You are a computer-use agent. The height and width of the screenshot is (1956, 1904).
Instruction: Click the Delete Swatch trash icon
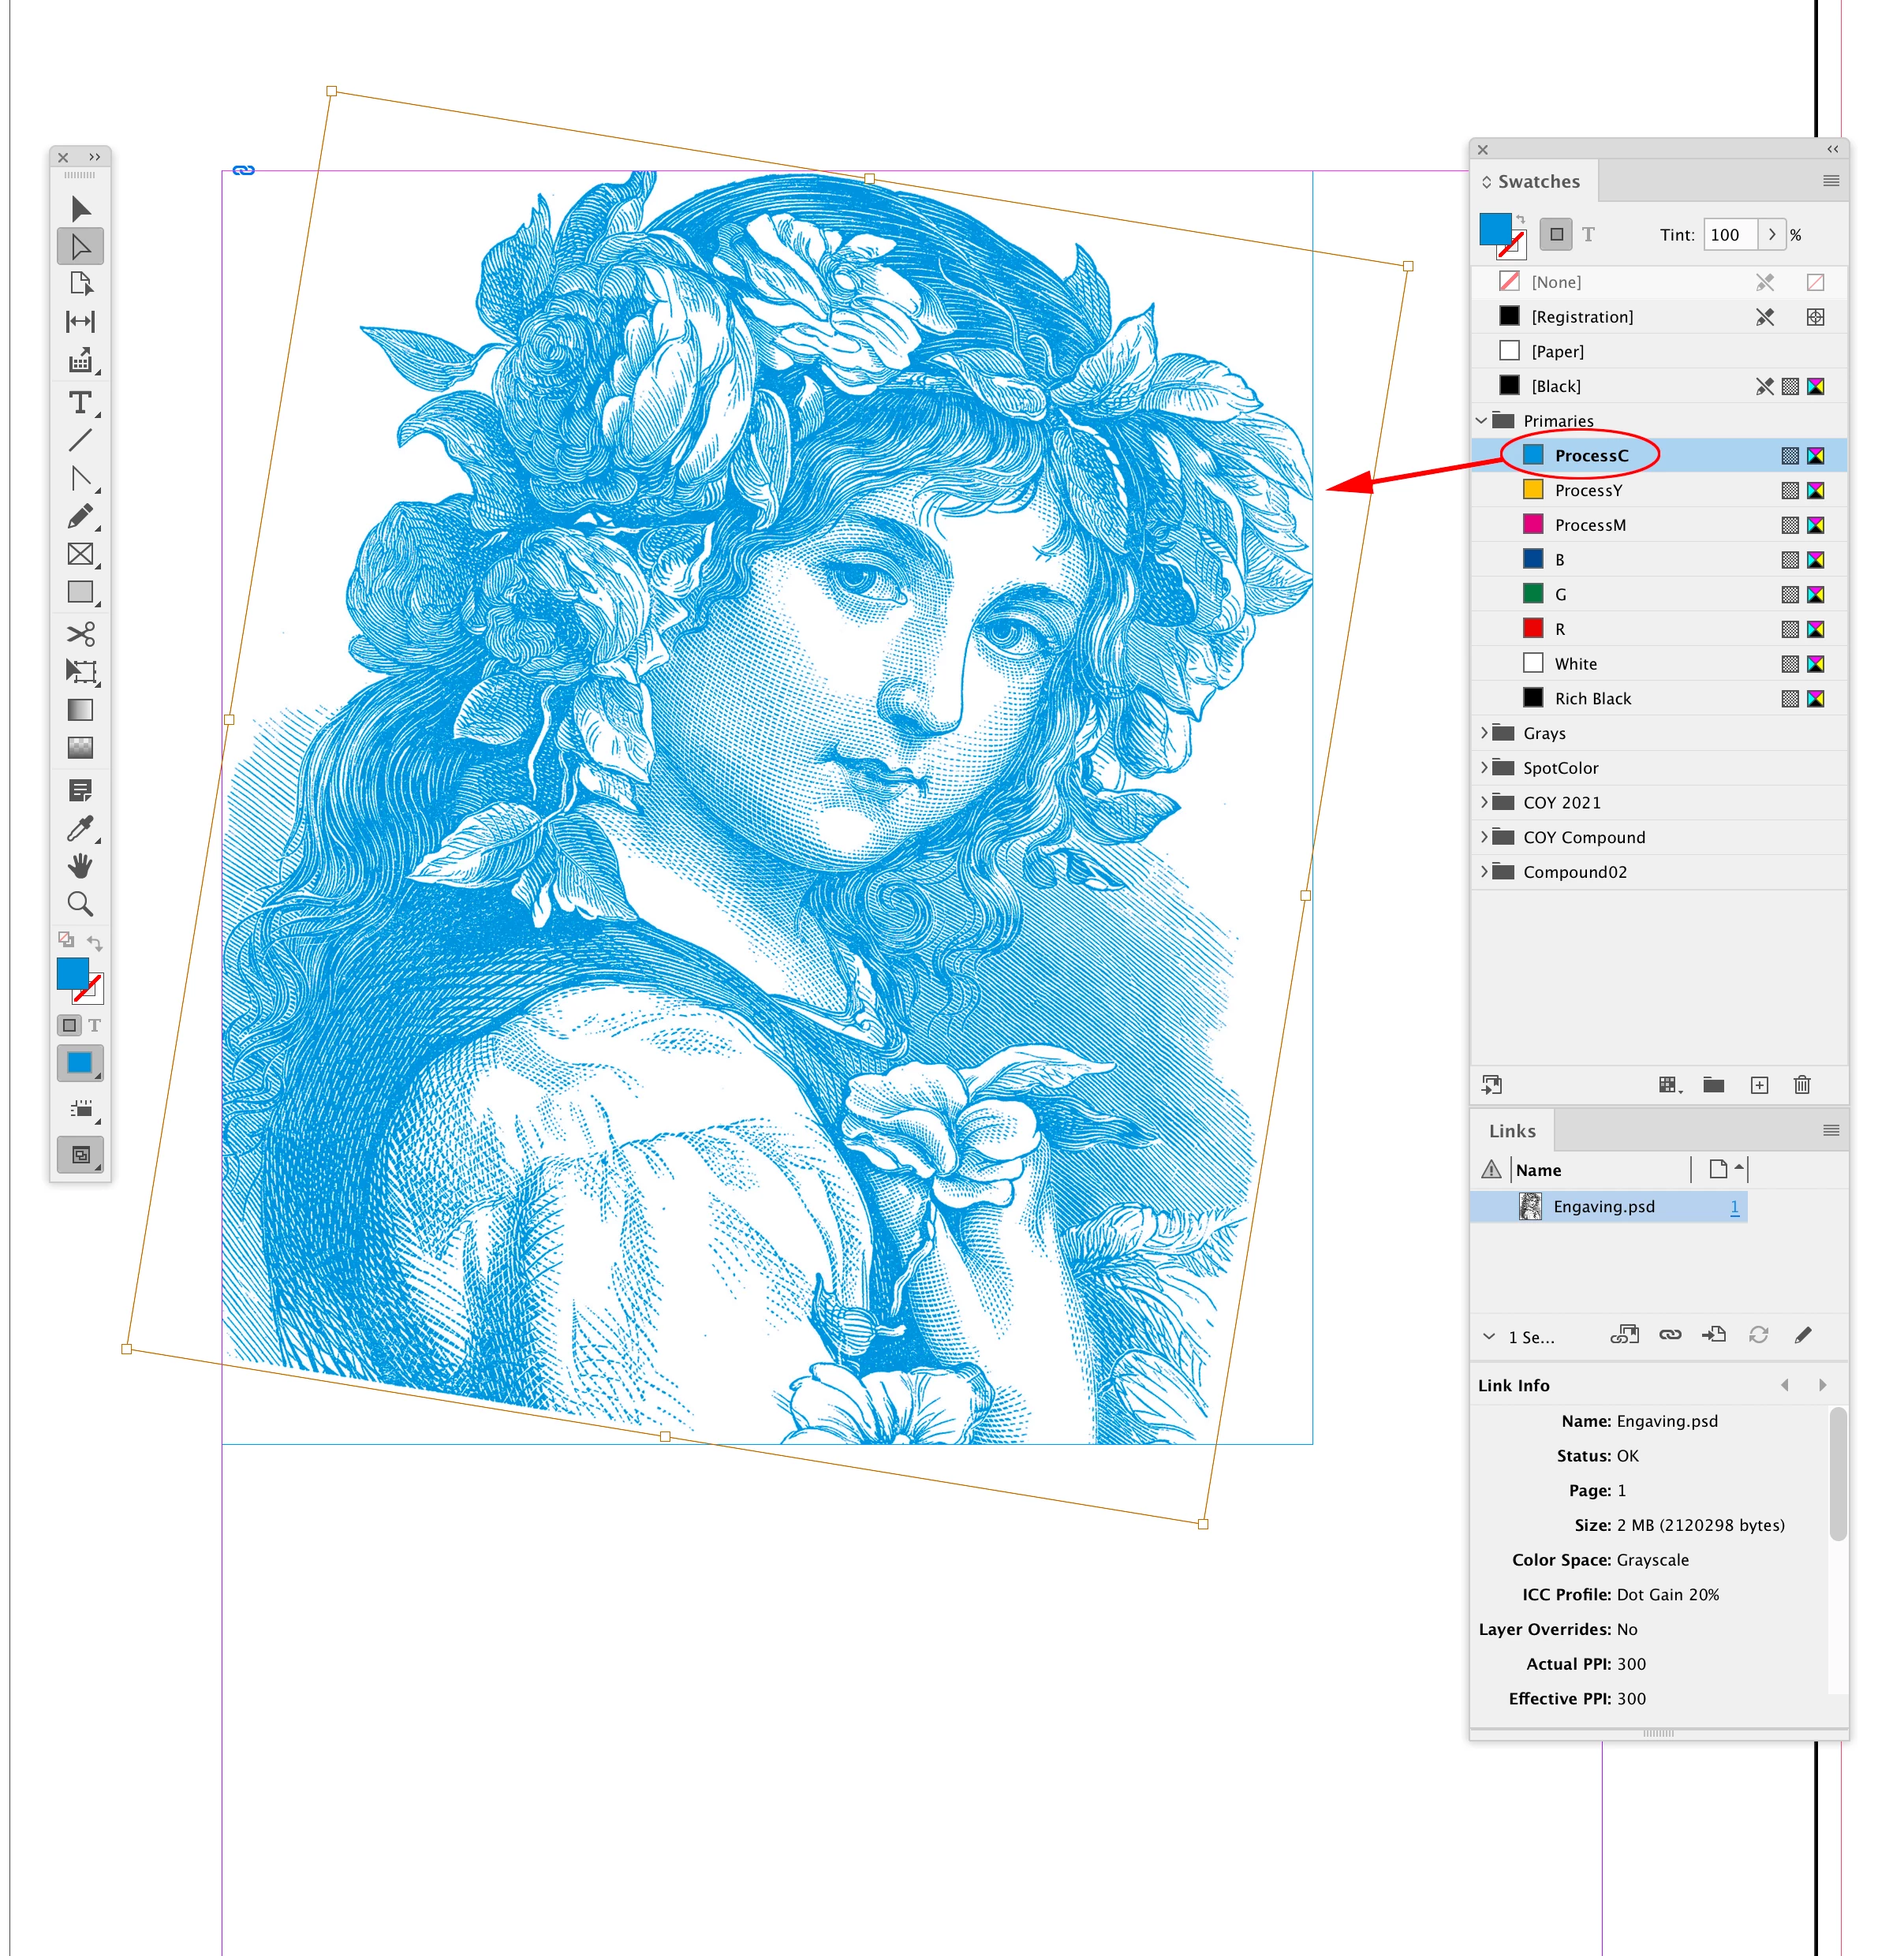(x=1802, y=1085)
